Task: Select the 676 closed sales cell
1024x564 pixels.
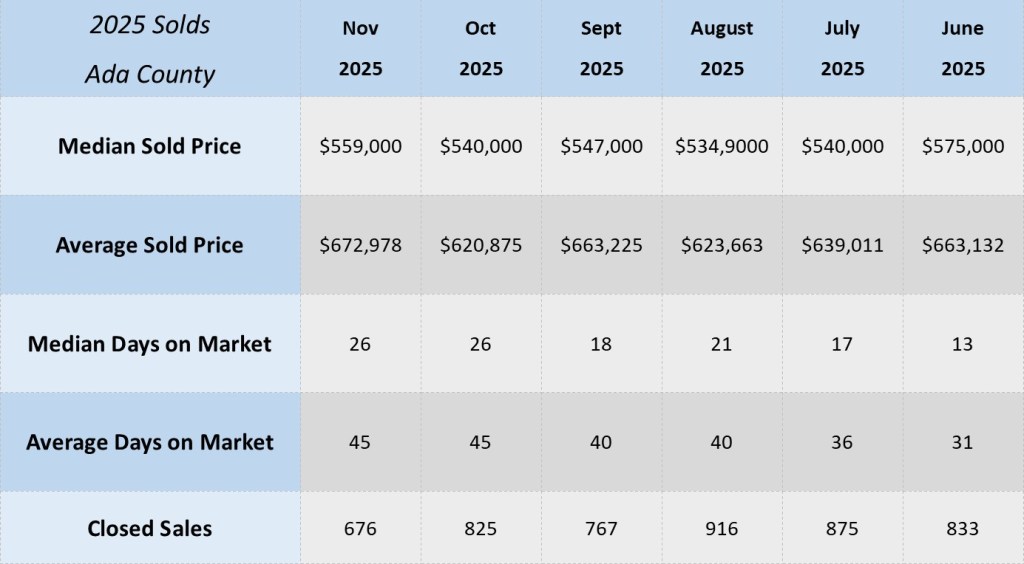Action: [x=360, y=528]
